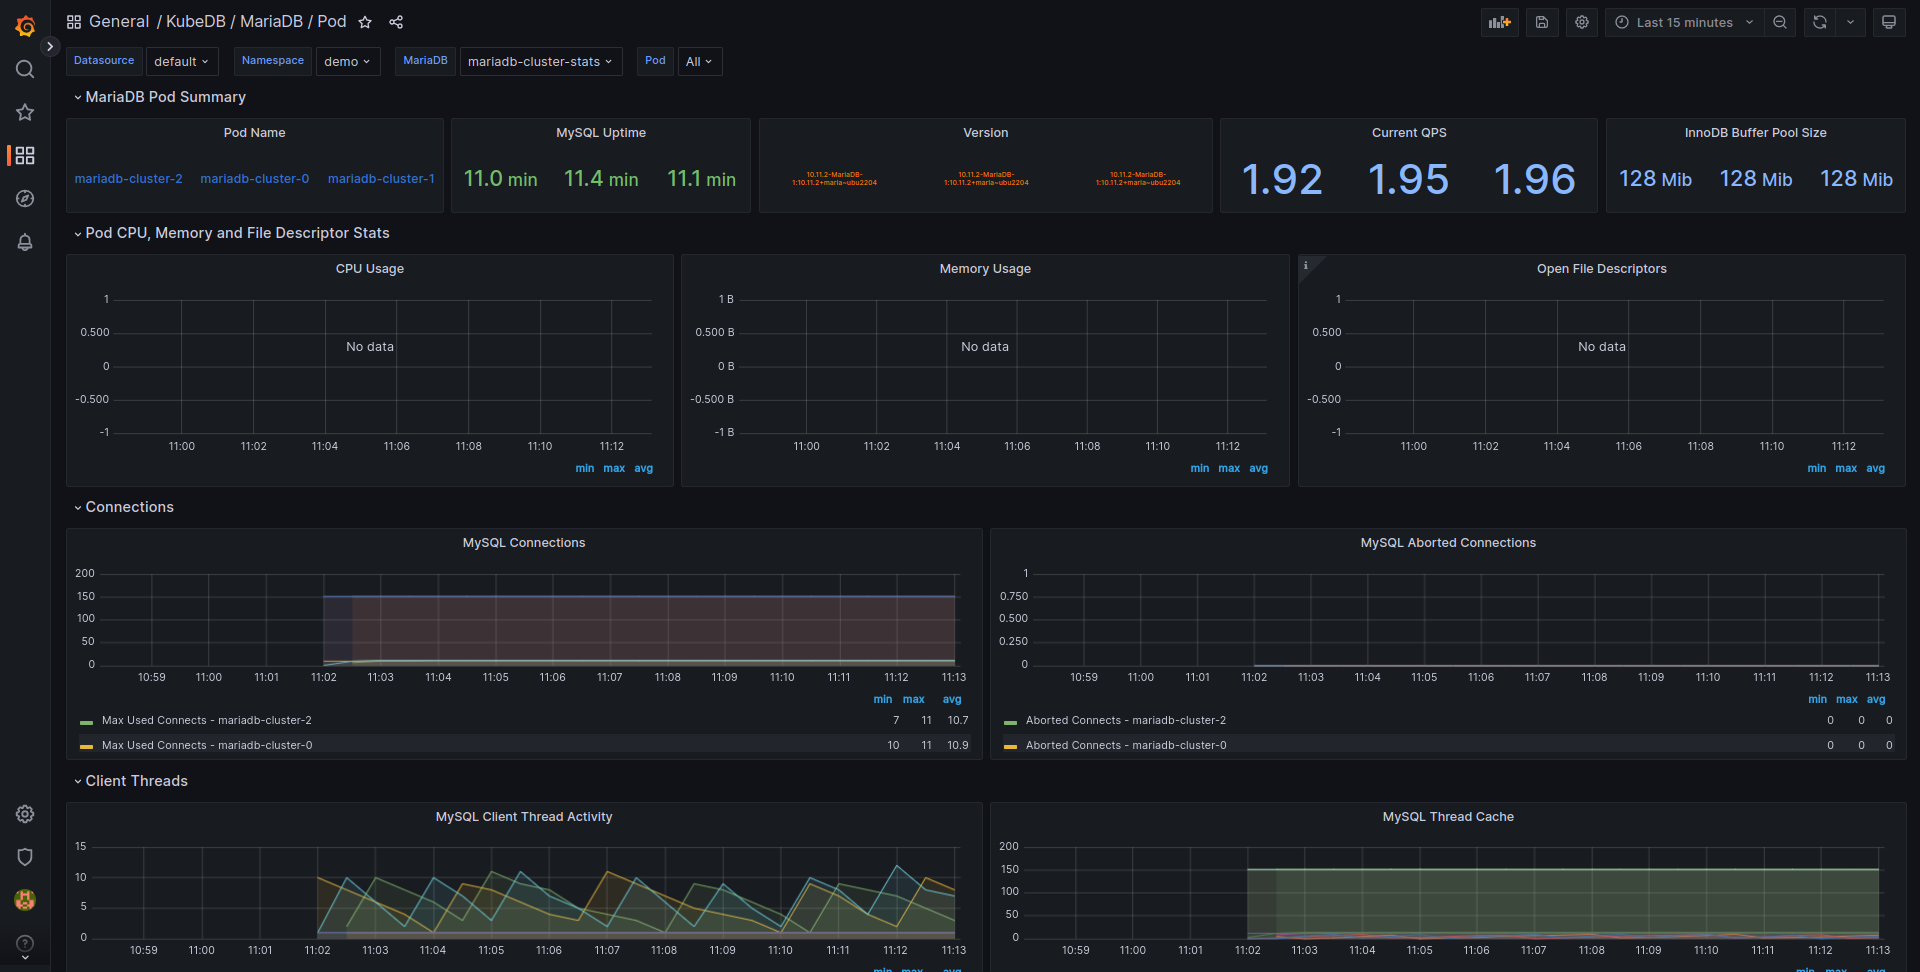Image resolution: width=1920 pixels, height=972 pixels.
Task: Zoom out the time range
Action: click(1780, 22)
